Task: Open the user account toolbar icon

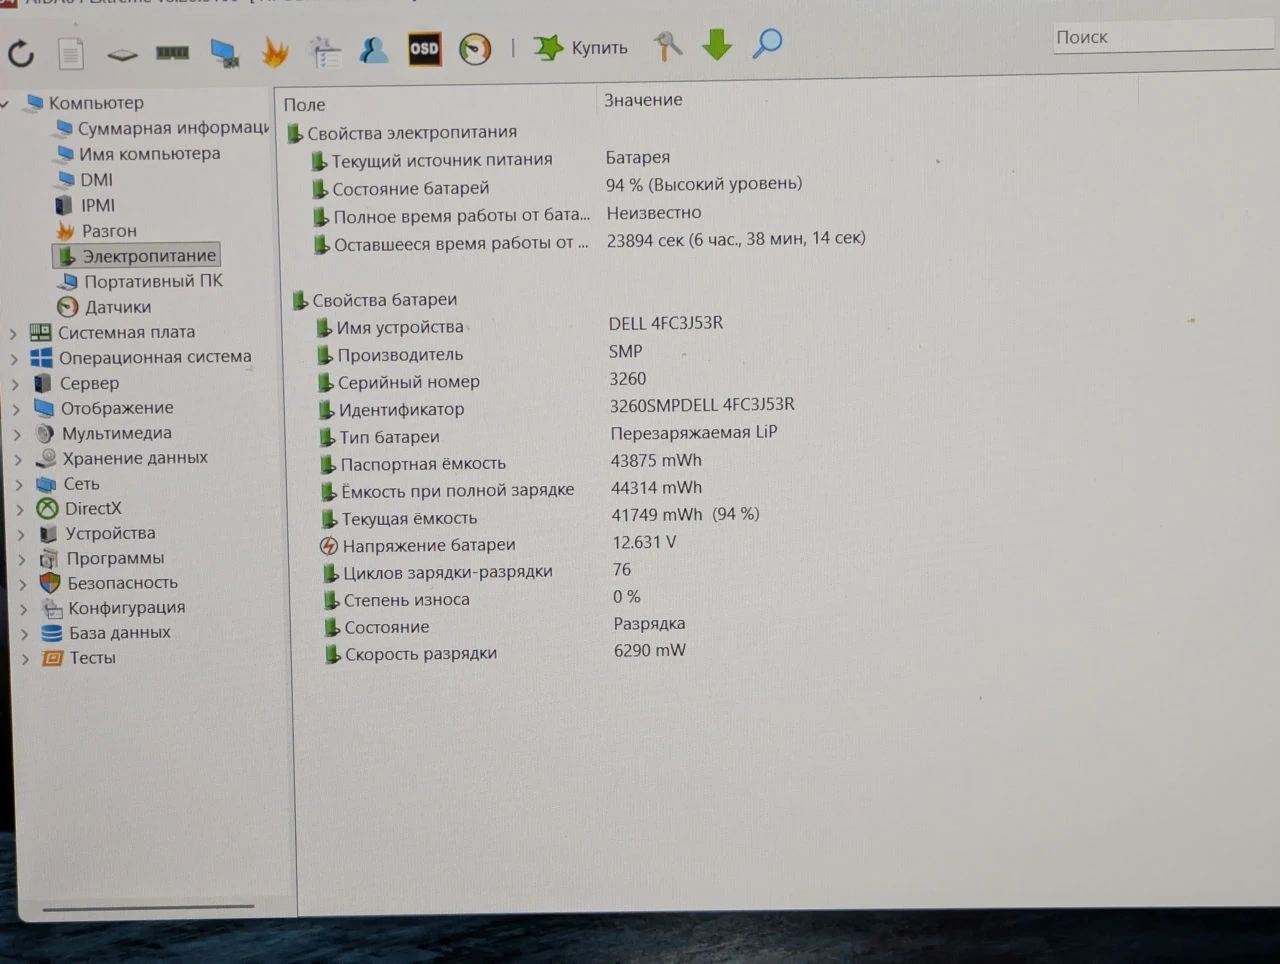Action: coord(374,50)
